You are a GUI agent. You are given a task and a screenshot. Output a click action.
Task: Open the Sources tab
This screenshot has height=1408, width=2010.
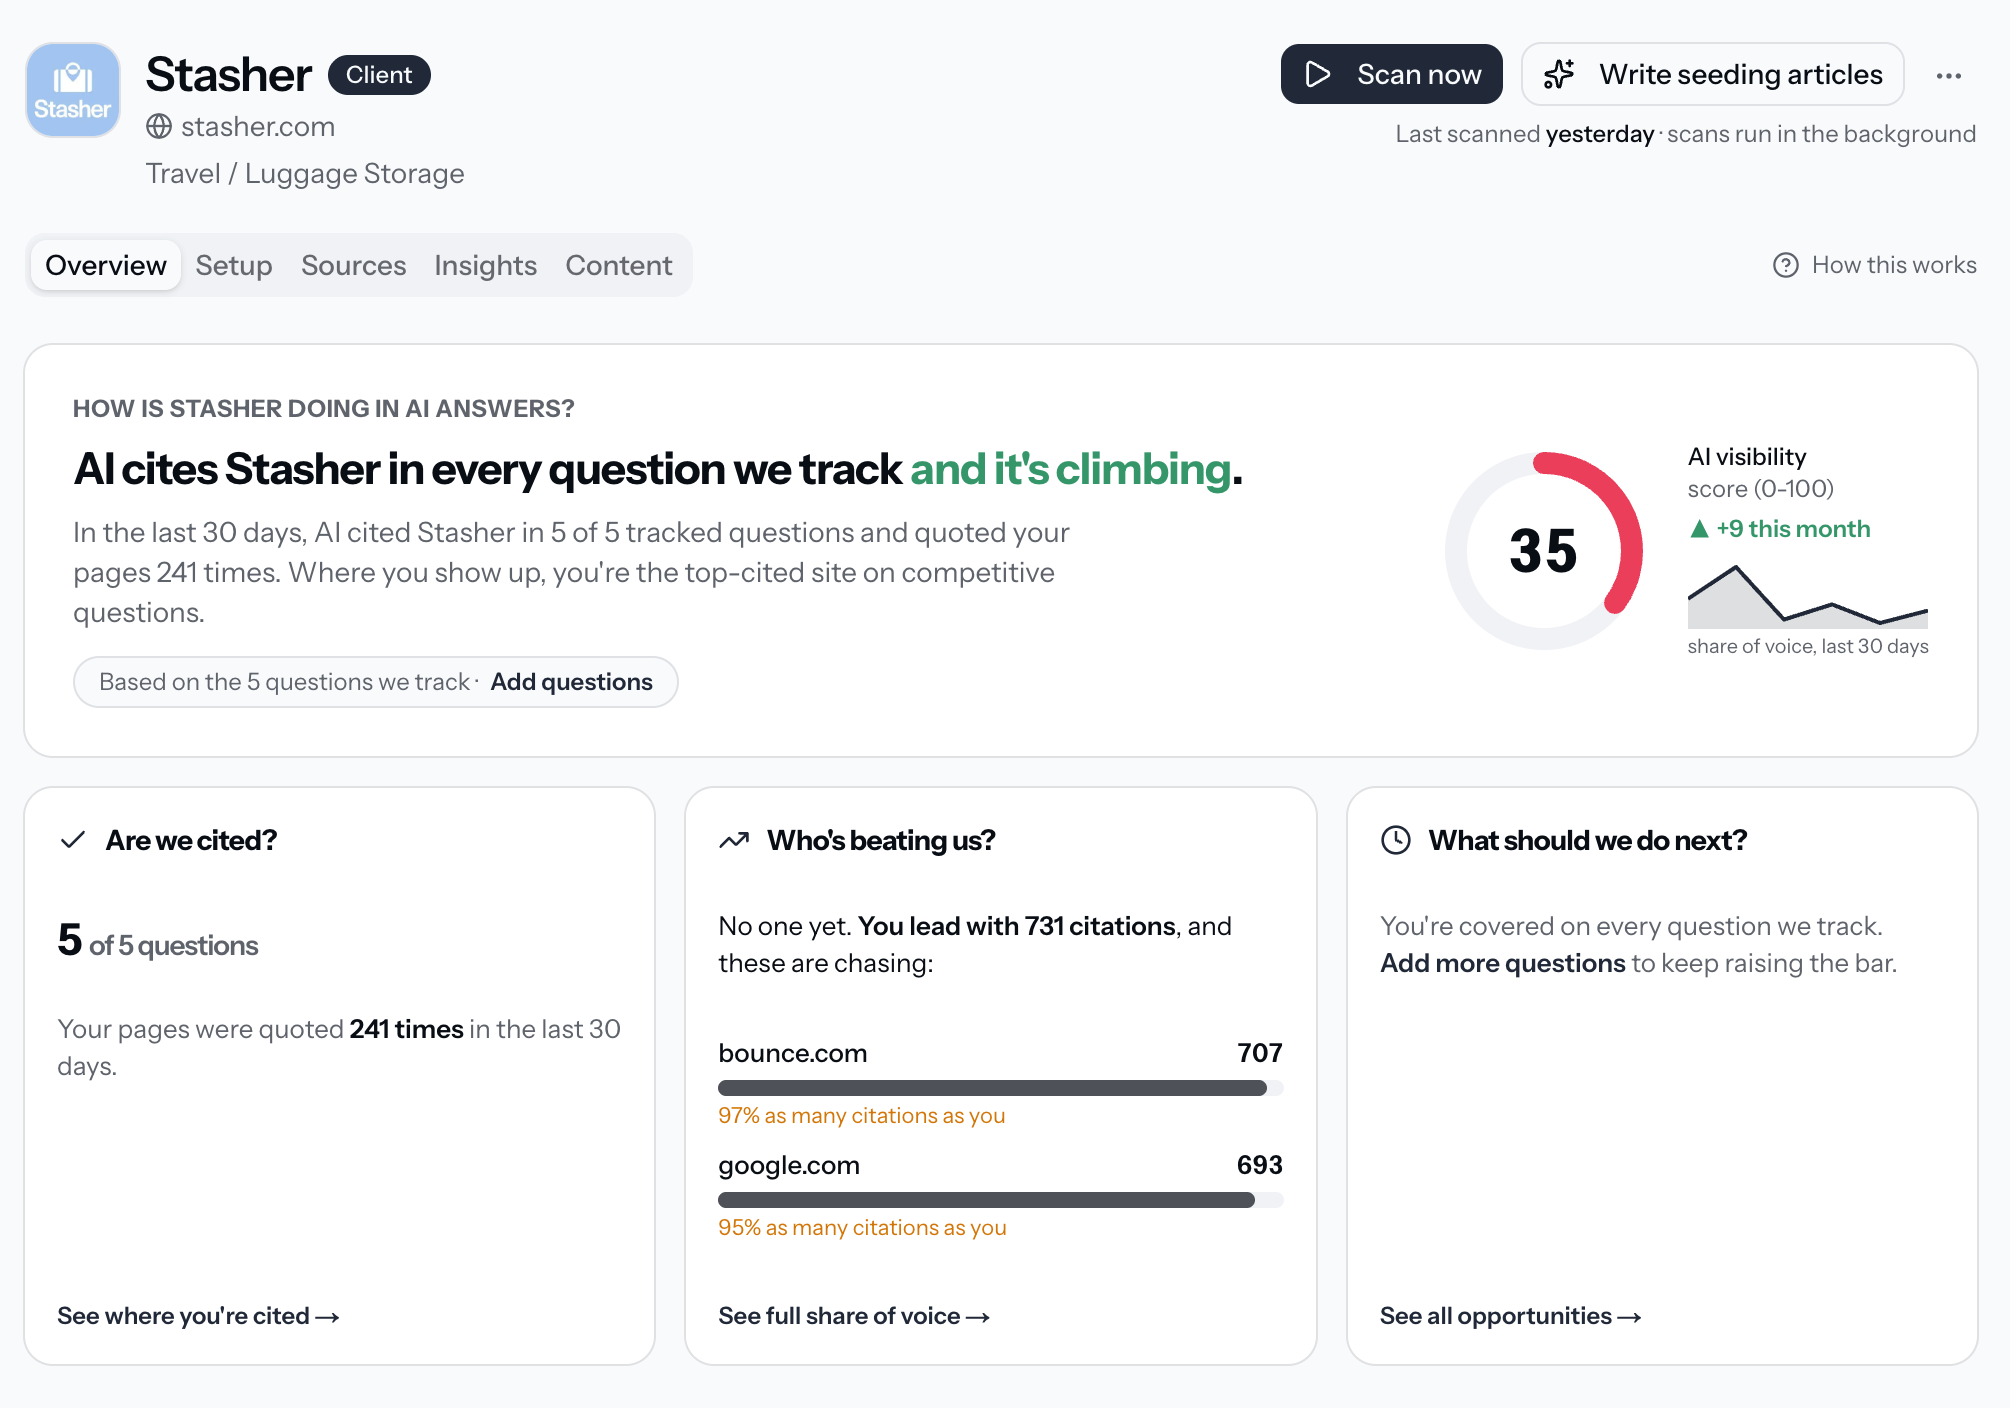click(354, 265)
